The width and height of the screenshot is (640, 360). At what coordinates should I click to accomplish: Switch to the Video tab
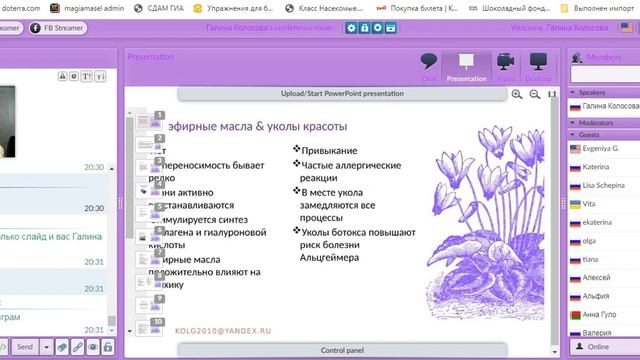505,67
